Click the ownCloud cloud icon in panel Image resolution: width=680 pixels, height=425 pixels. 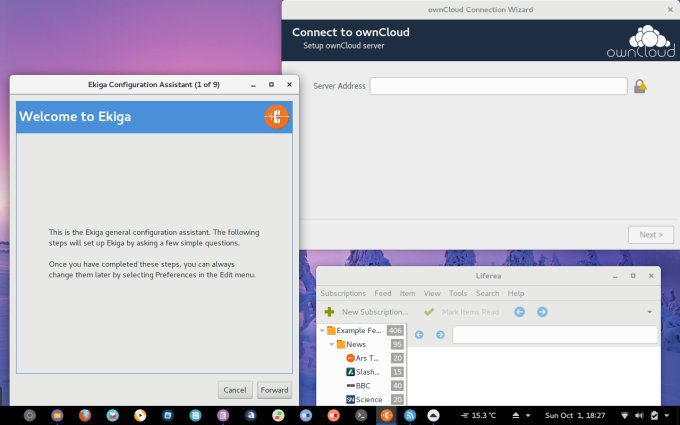tap(433, 415)
